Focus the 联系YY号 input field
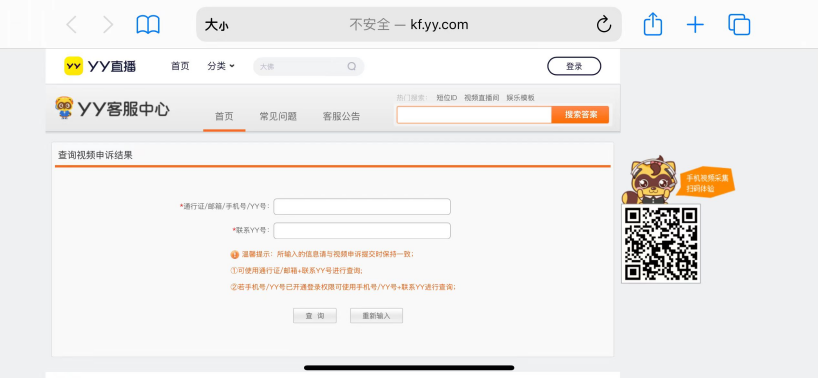The width and height of the screenshot is (818, 378). pyautogui.click(x=362, y=230)
